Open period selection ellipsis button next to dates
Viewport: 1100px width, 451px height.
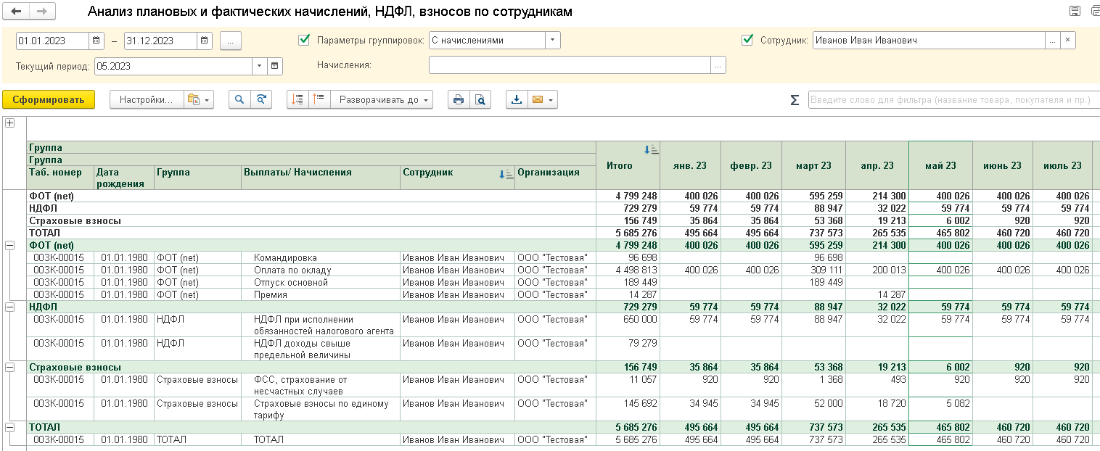[x=231, y=41]
